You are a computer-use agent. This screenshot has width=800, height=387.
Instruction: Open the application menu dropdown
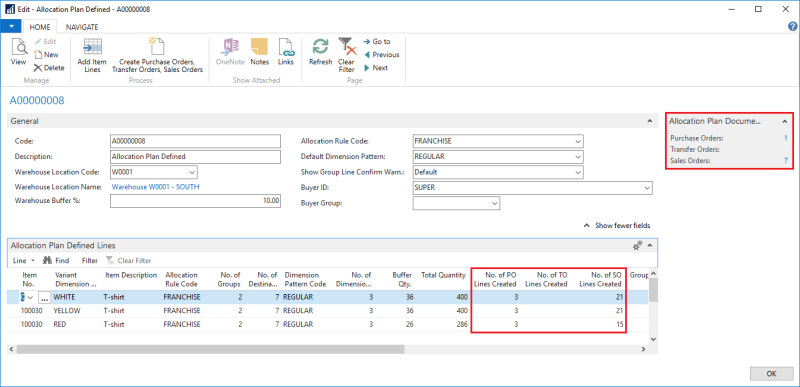10,27
